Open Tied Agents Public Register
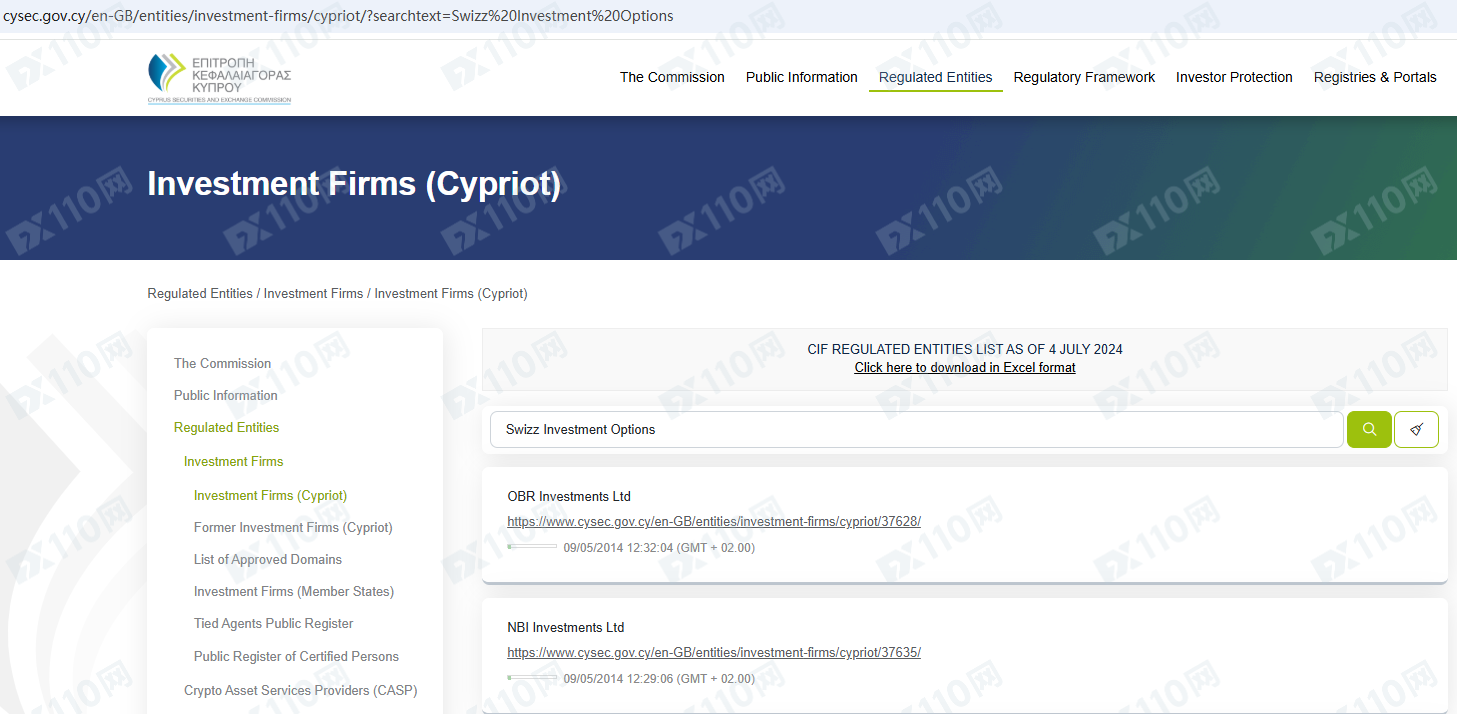The height and width of the screenshot is (714, 1457). [273, 623]
